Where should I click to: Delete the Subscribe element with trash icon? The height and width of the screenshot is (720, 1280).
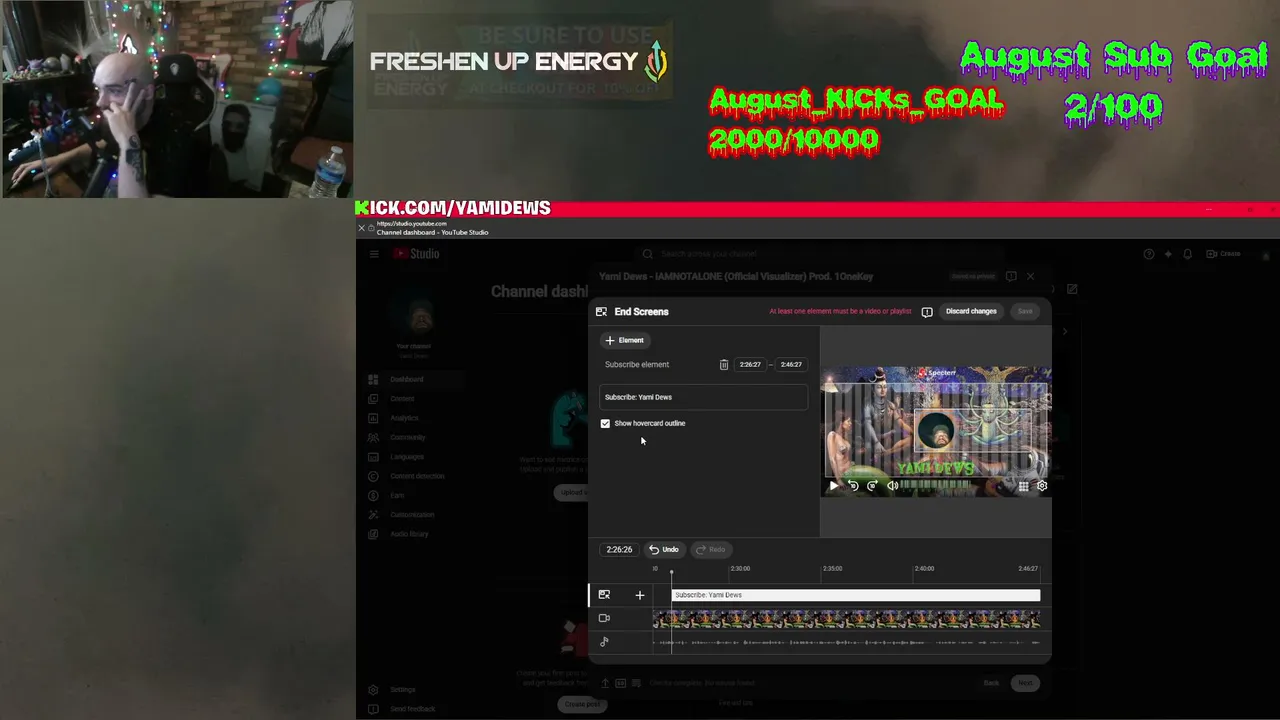[724, 365]
